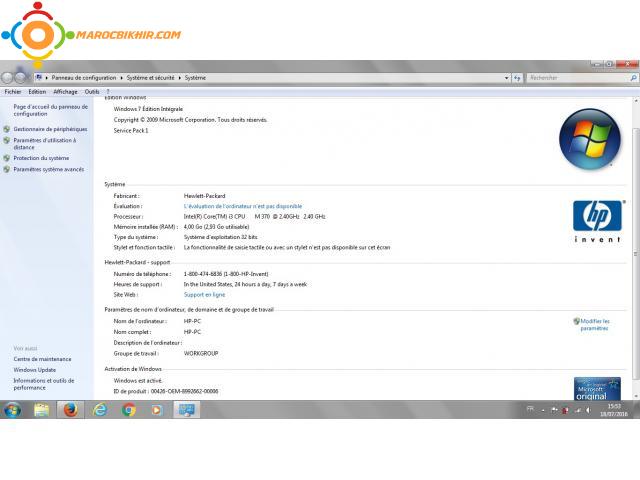Open Paramètres système avancés
The height and width of the screenshot is (480, 640).
49,169
